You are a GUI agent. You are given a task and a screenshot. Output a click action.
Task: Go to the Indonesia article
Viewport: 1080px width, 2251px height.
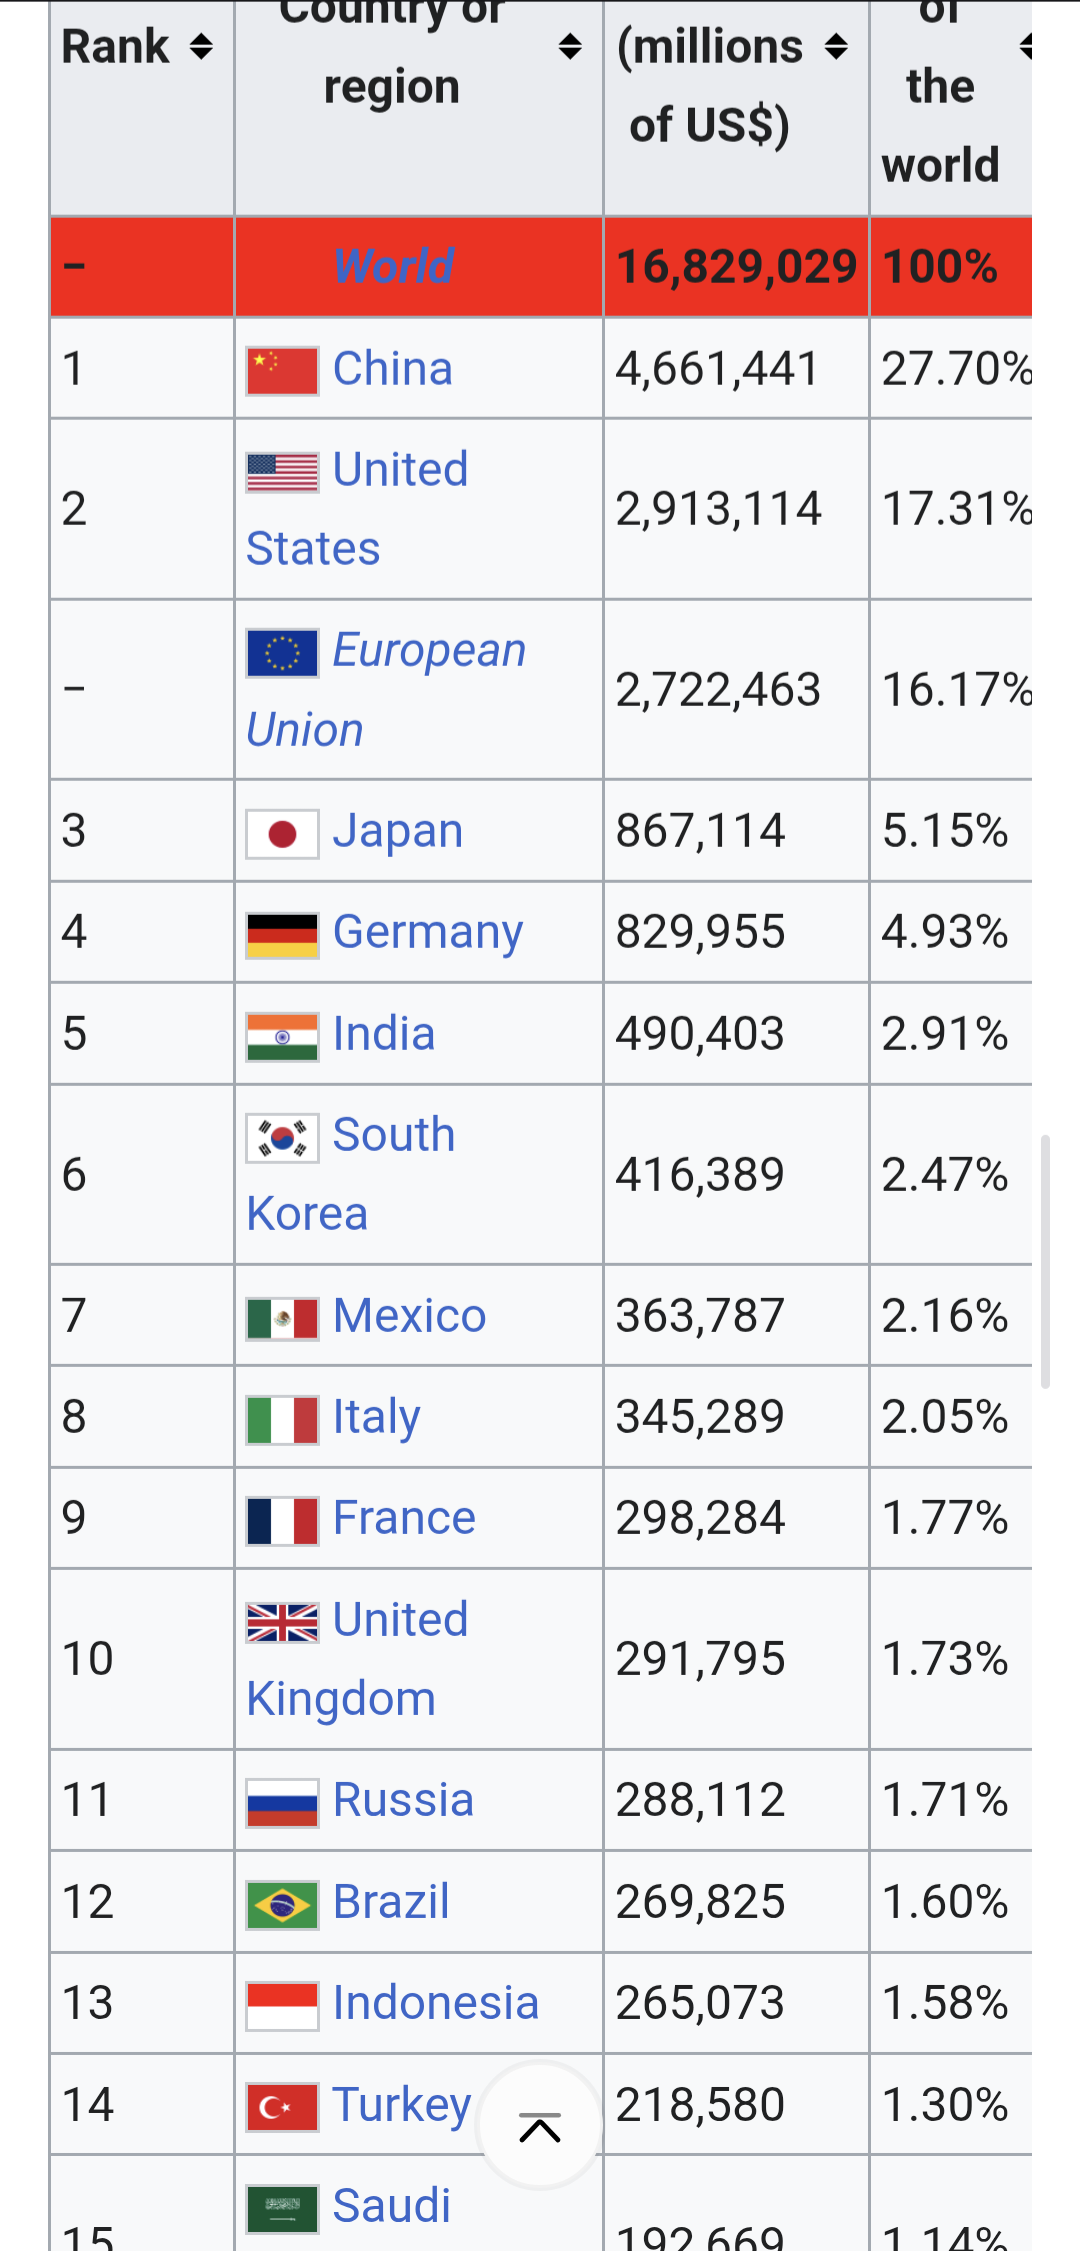435,2003
